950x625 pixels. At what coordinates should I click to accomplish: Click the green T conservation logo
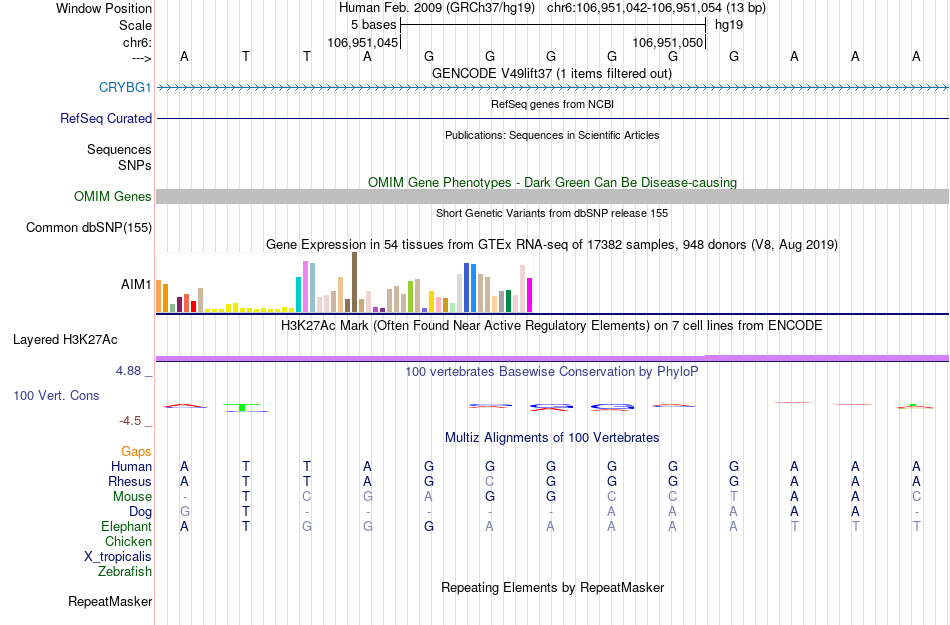242,407
